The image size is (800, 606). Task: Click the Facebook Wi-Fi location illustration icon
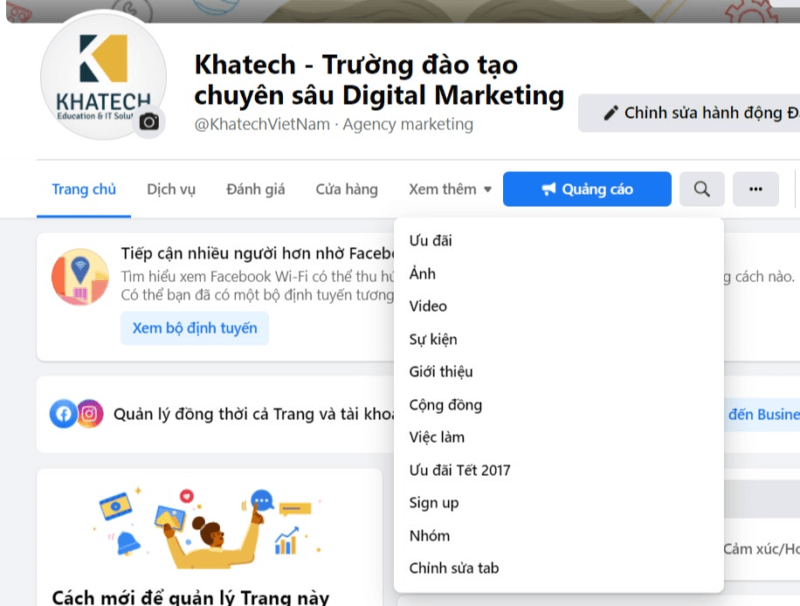click(80, 276)
